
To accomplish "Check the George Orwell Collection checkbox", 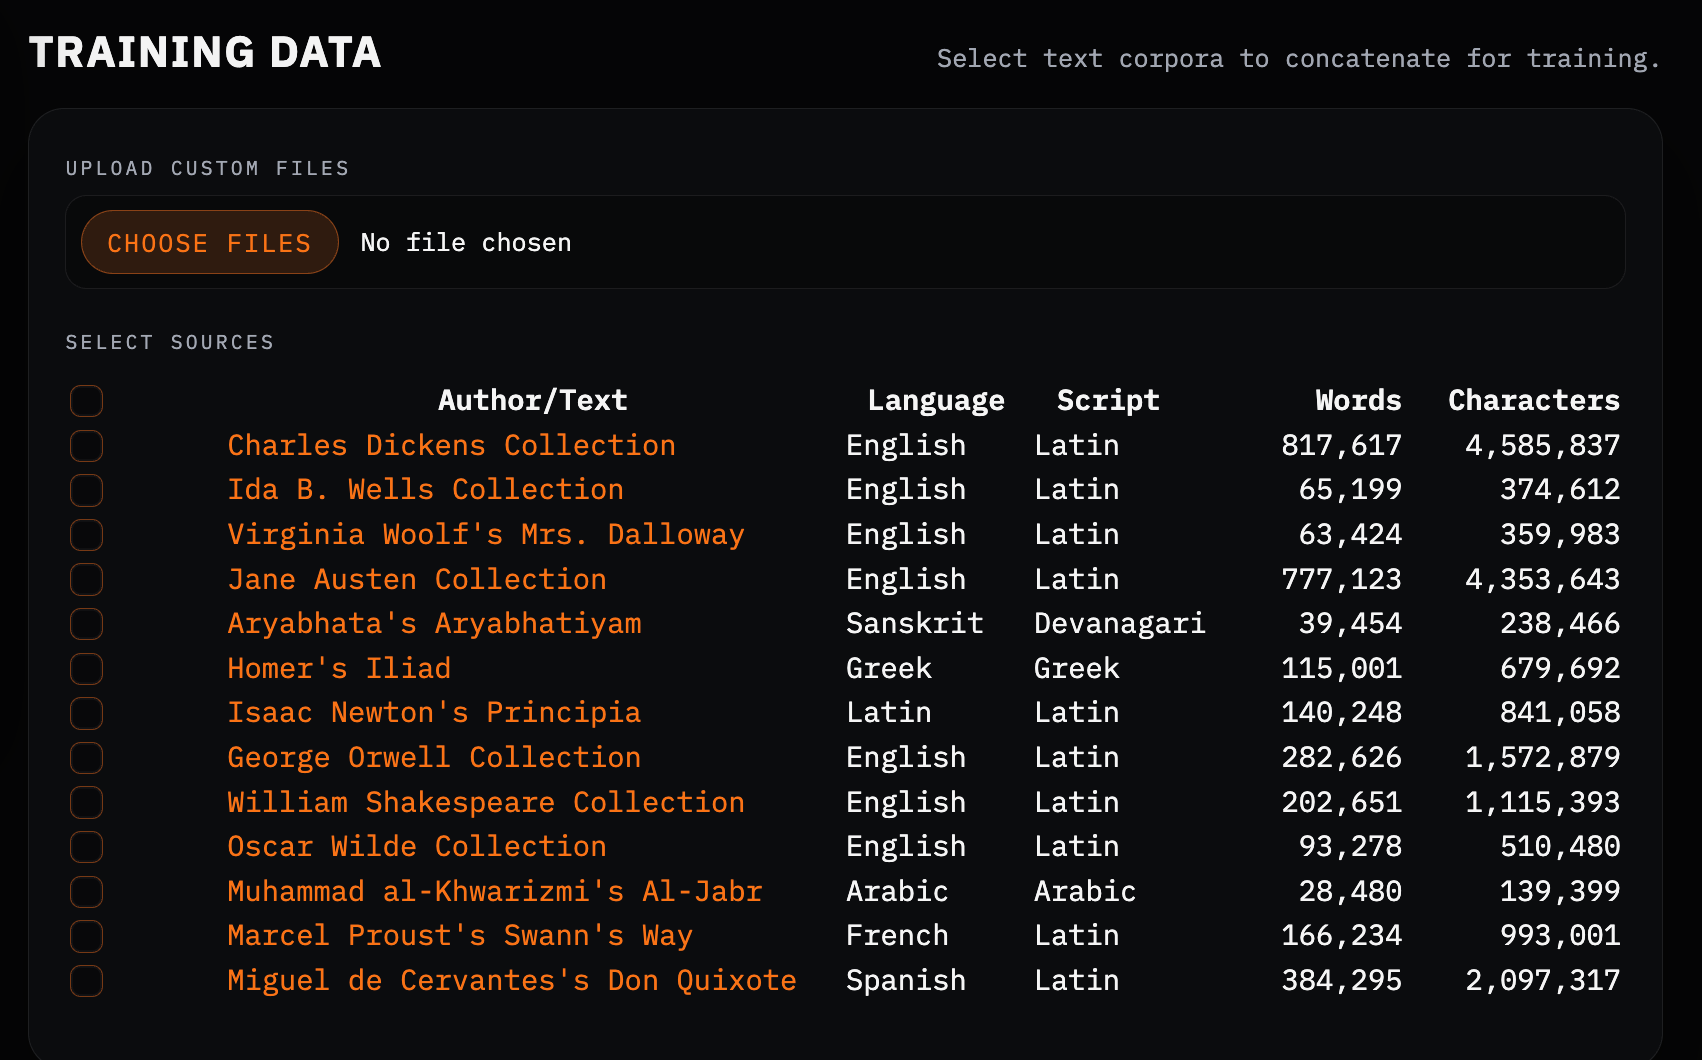I will pyautogui.click(x=87, y=758).
